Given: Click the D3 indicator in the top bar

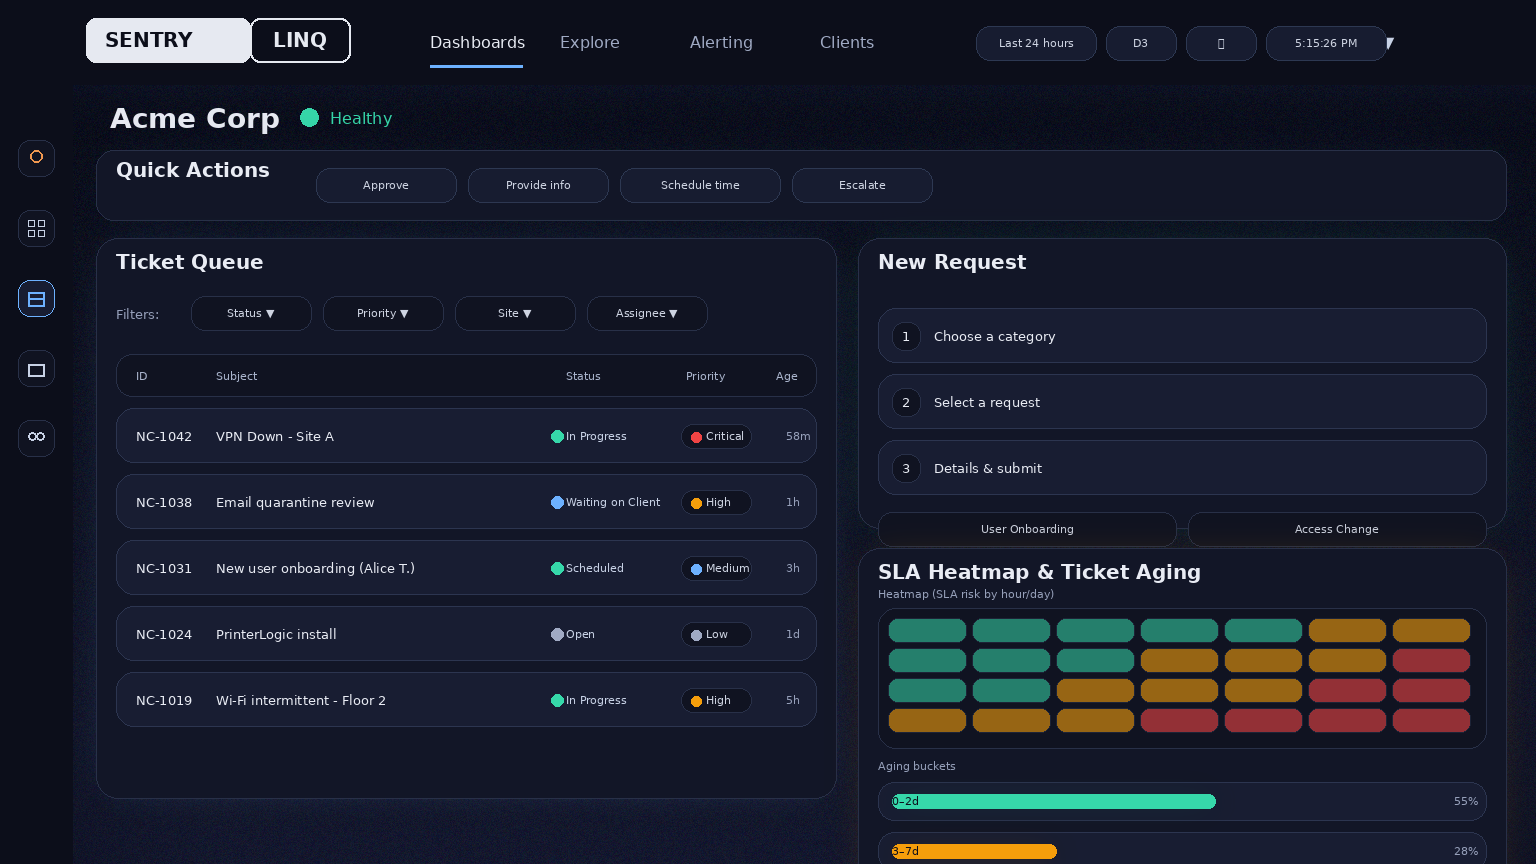Looking at the screenshot, I should (1141, 43).
